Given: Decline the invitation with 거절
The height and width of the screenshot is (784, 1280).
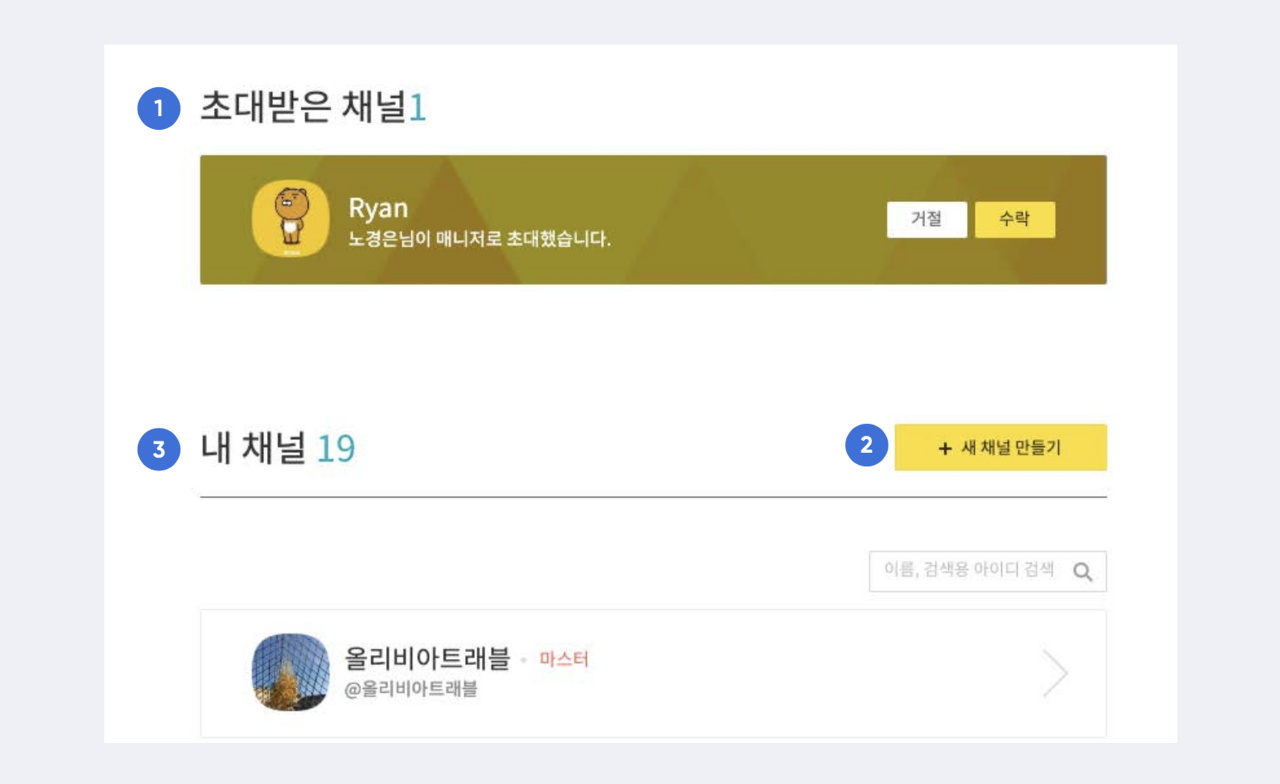Looking at the screenshot, I should point(926,220).
